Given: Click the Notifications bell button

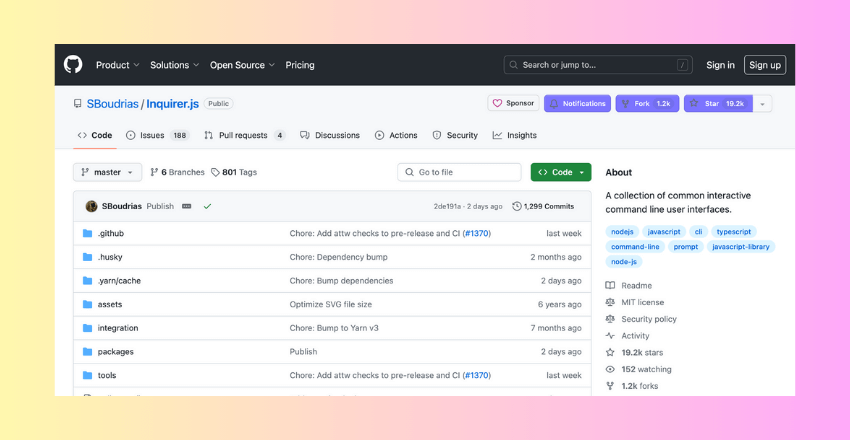Looking at the screenshot, I should pos(577,103).
